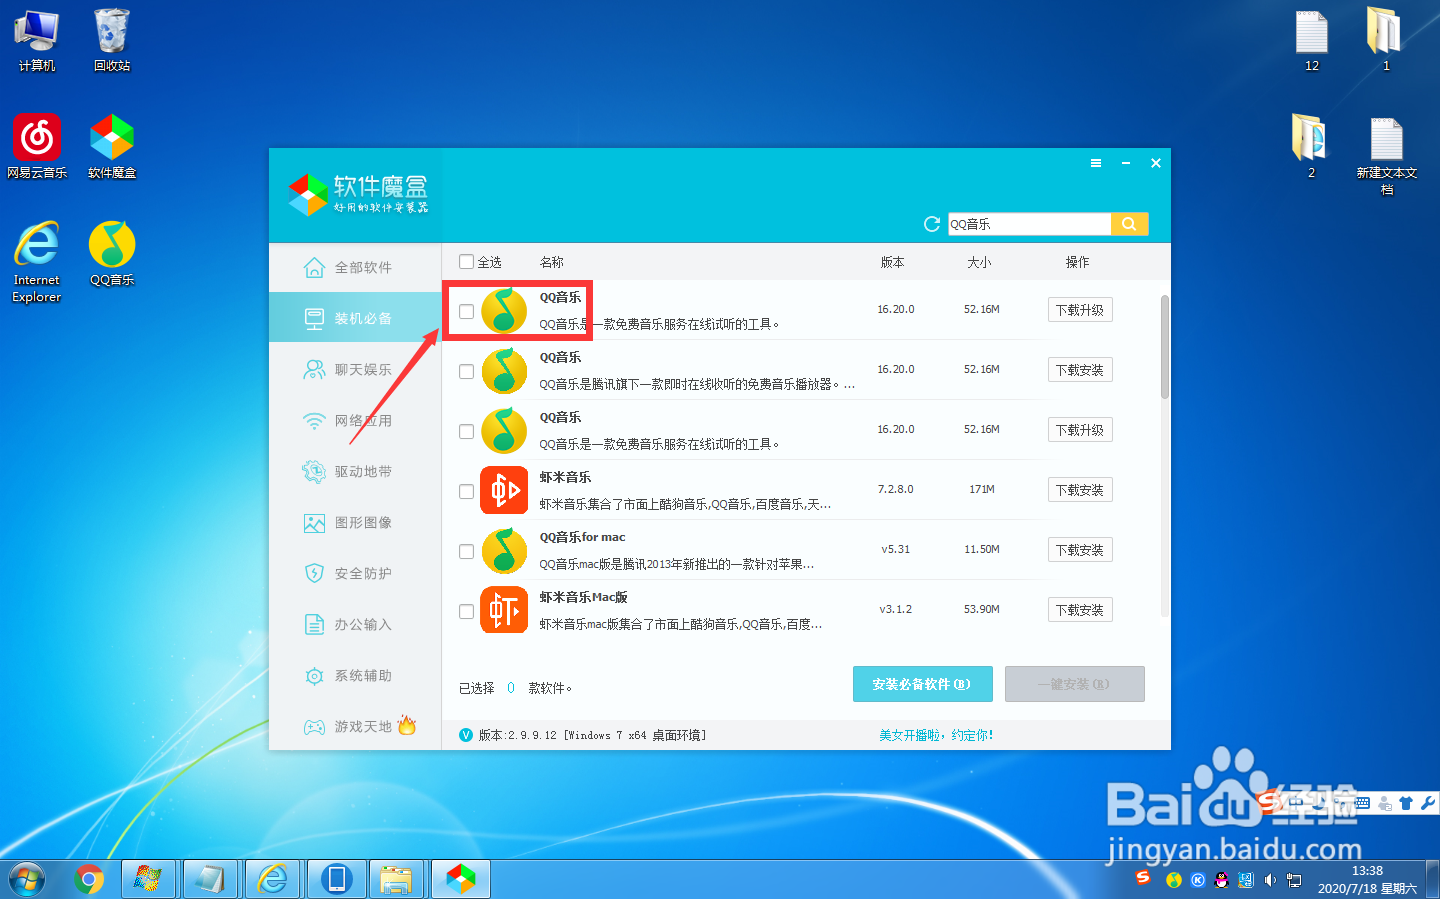Open the Windows Start menu
Screen dimensions: 1440x899
tap(27, 880)
